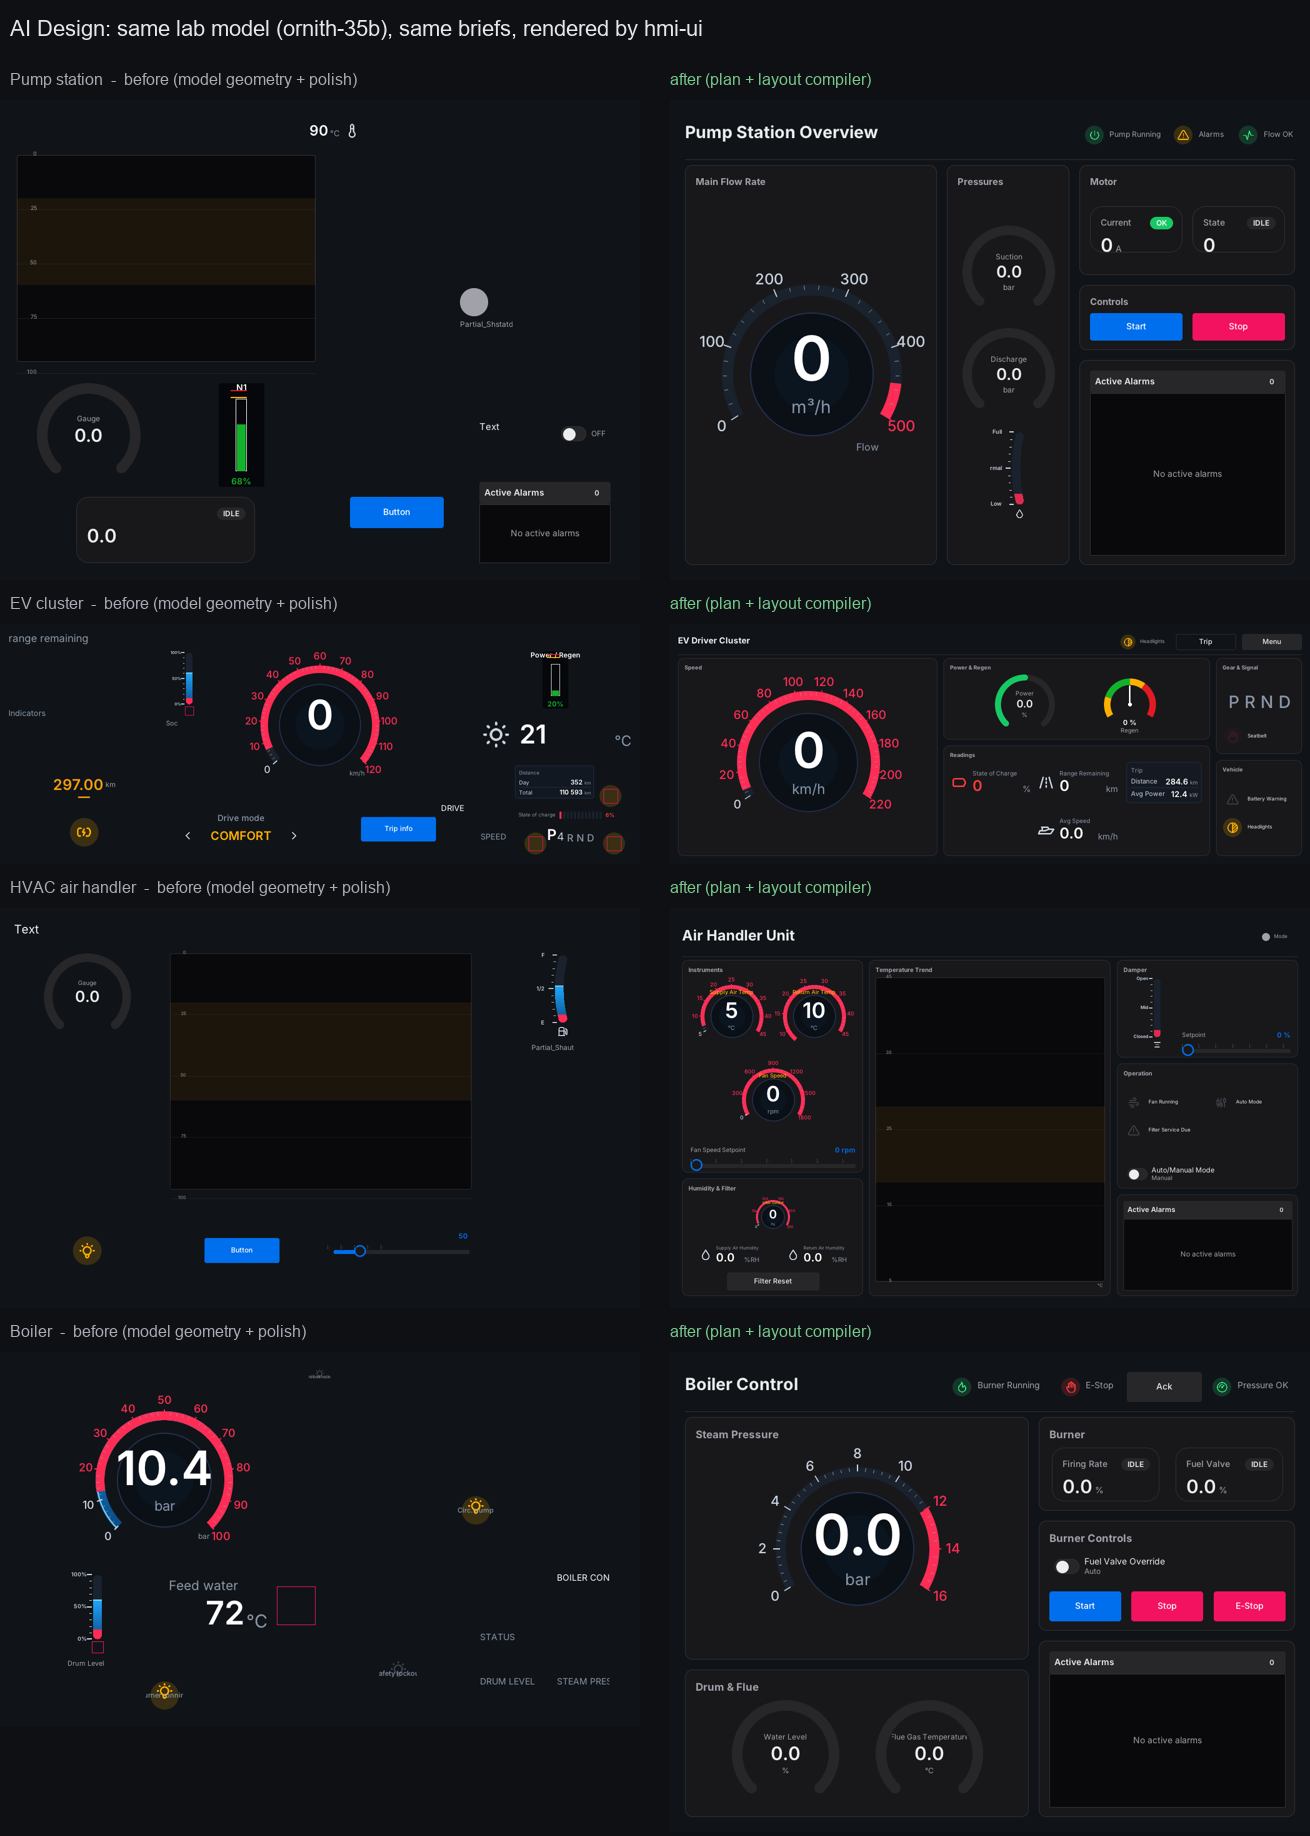Click the slider handle in HVAC before panel
The height and width of the screenshot is (1836, 1310).
pyautogui.click(x=360, y=1251)
